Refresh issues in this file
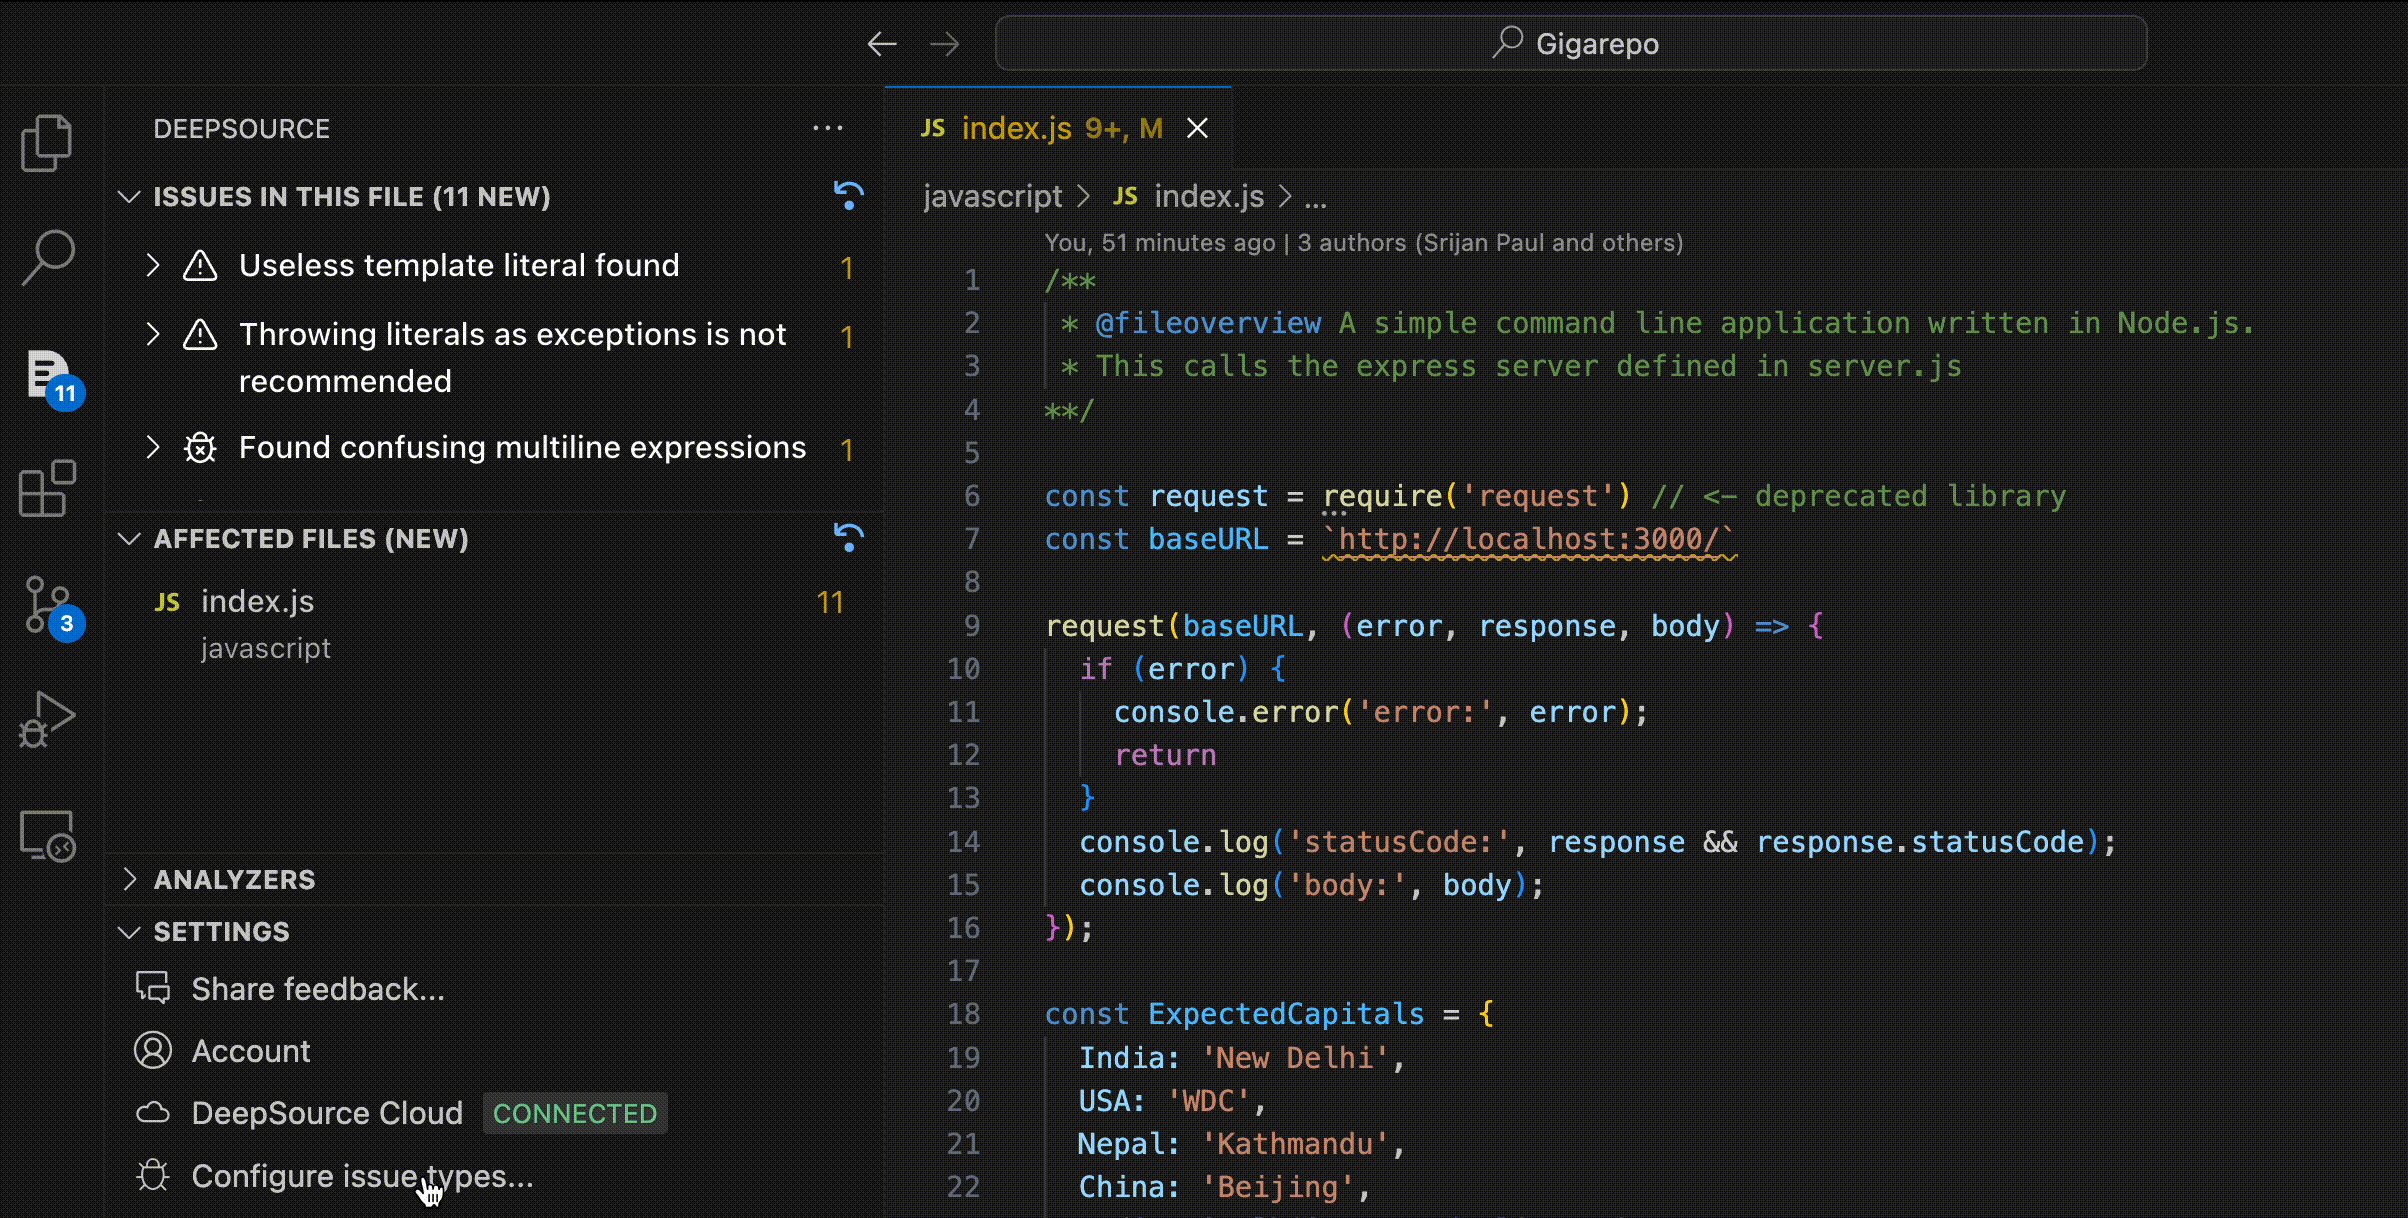The image size is (2408, 1218). (x=848, y=196)
